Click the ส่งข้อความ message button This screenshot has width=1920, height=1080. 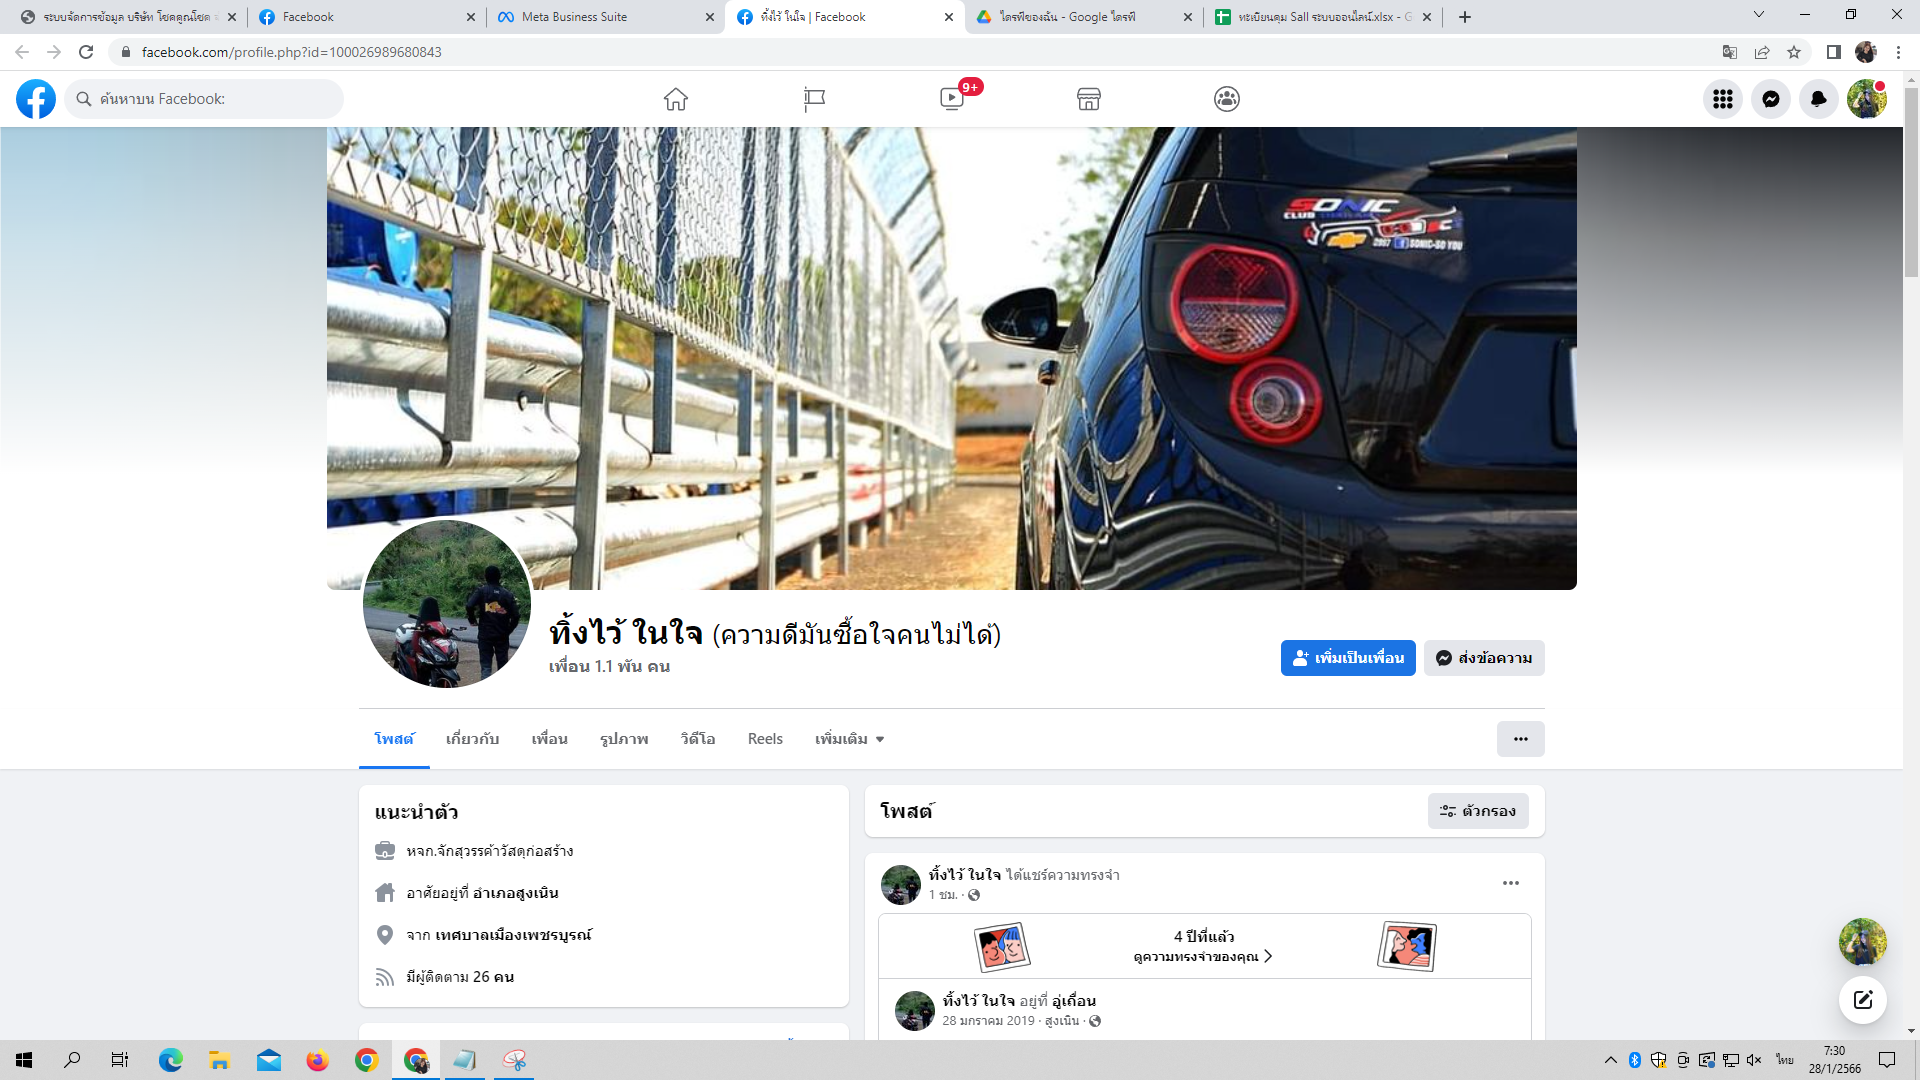point(1484,658)
